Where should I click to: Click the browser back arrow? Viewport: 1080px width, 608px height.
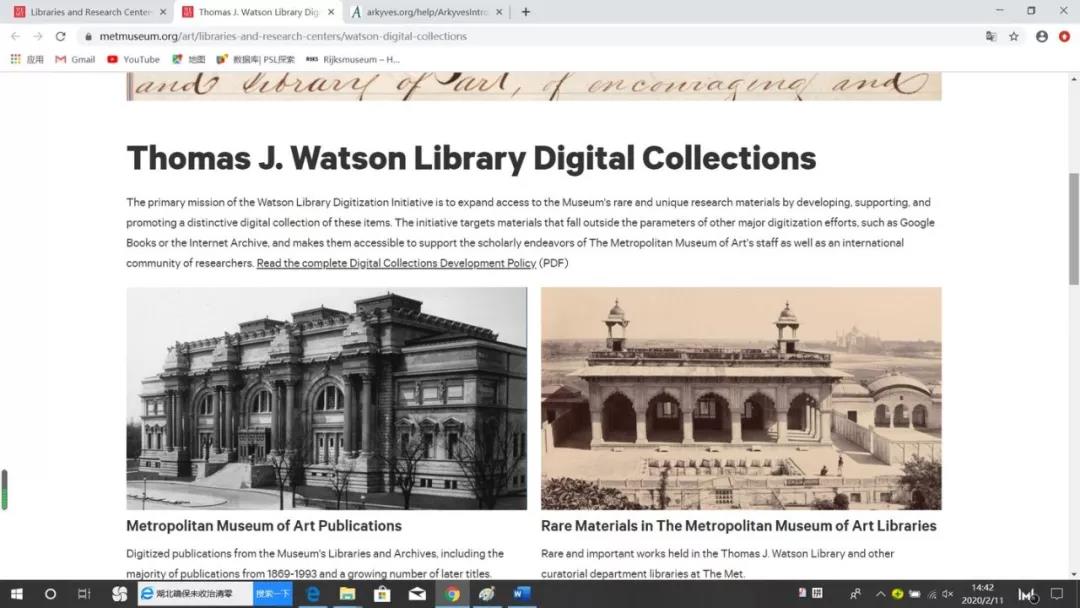pos(15,36)
